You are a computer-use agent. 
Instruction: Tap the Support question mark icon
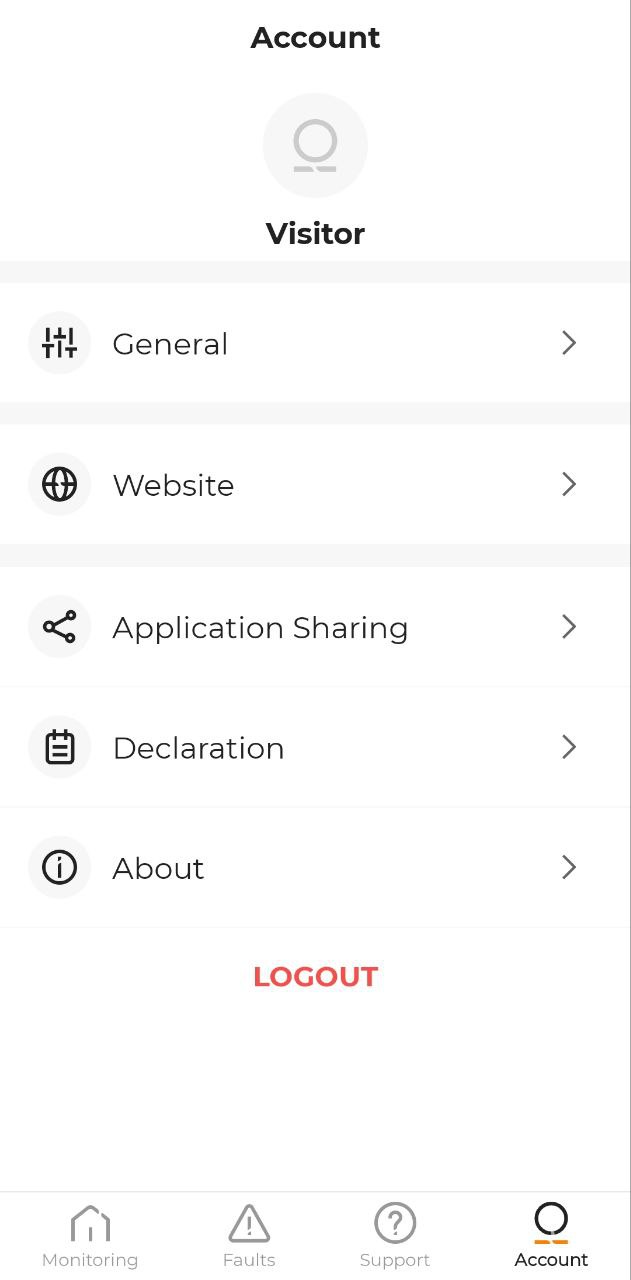coord(395,1223)
